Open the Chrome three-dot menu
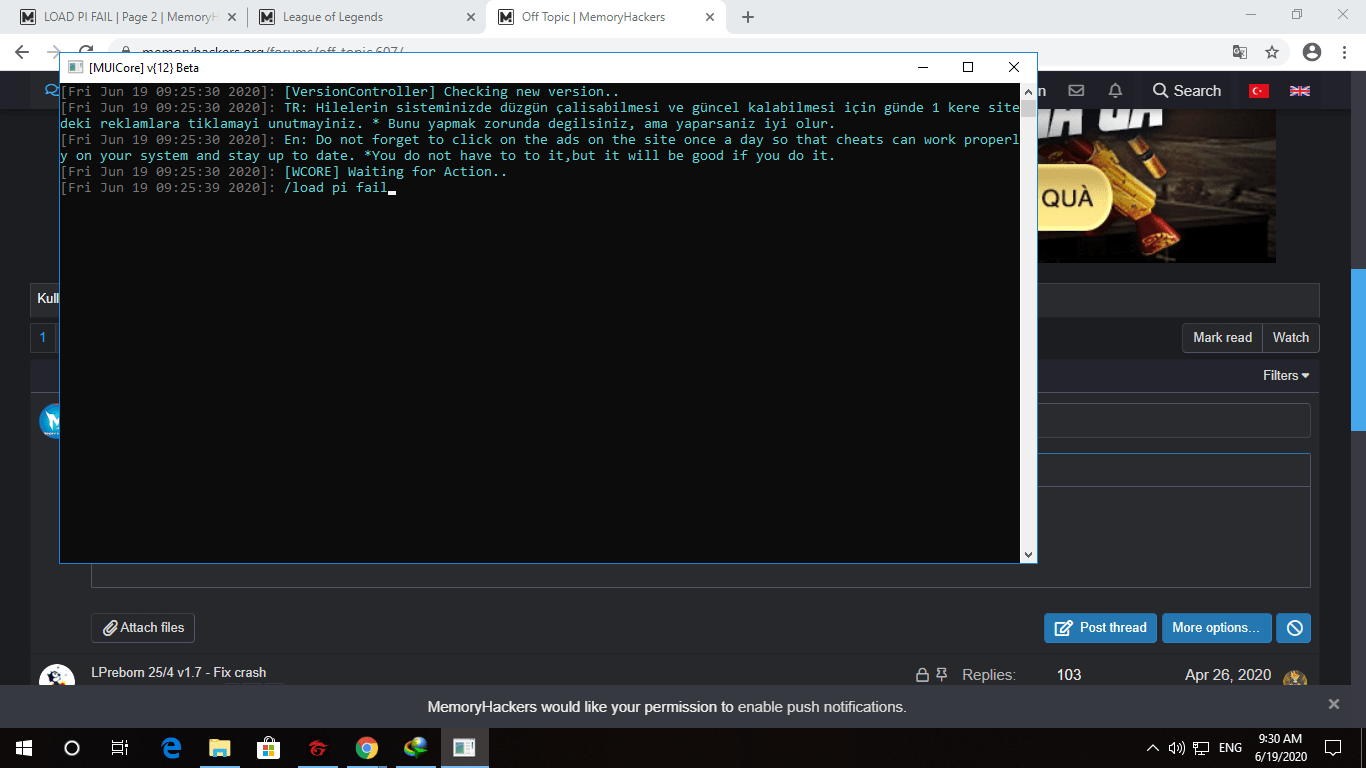This screenshot has height=768, width=1366. pyautogui.click(x=1345, y=52)
